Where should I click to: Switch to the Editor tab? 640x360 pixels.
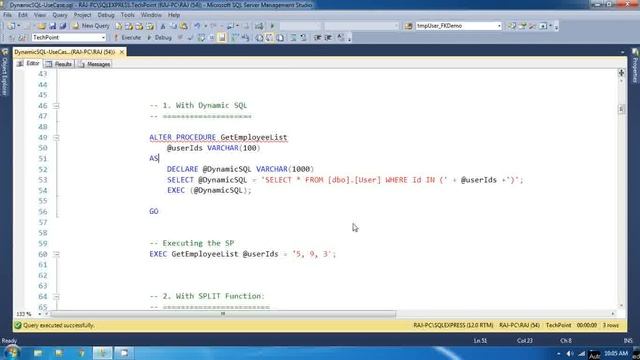[29, 64]
